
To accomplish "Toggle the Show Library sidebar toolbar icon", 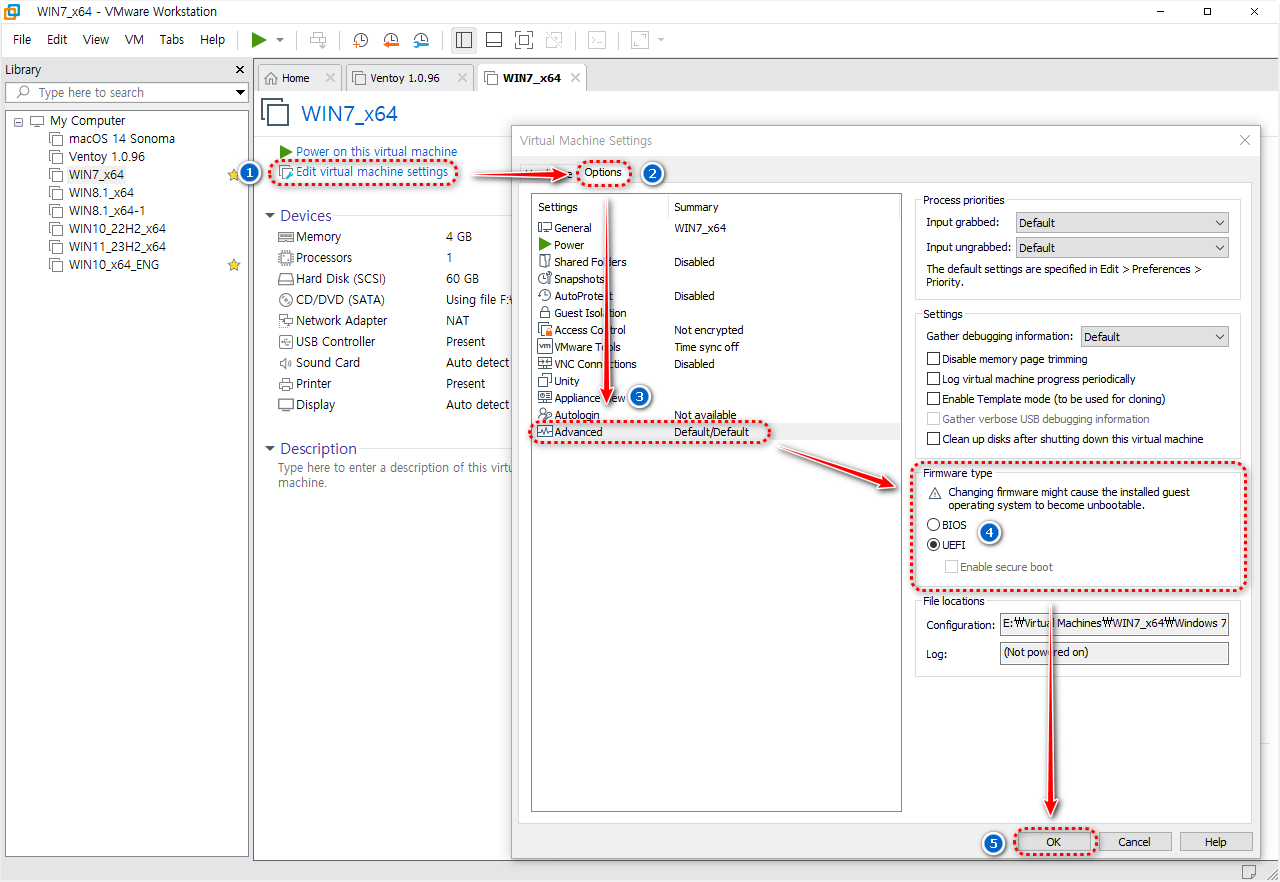I will click(464, 40).
